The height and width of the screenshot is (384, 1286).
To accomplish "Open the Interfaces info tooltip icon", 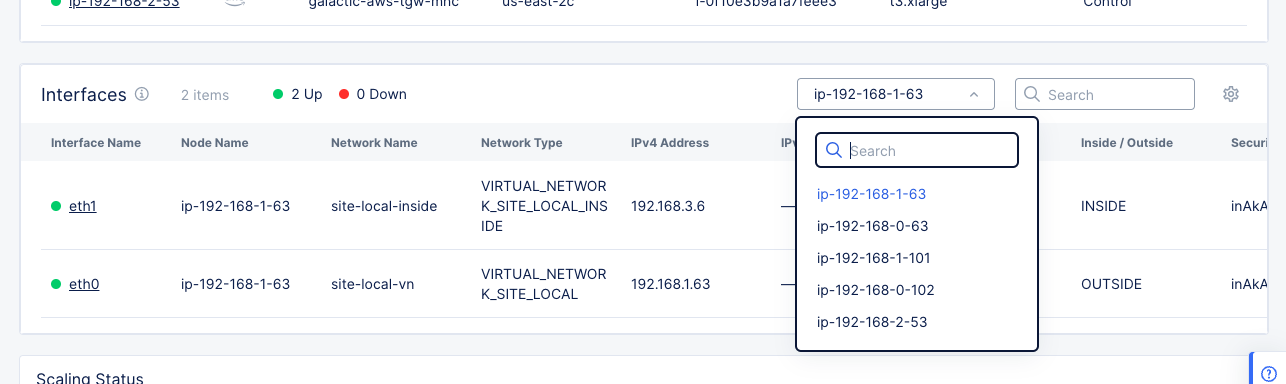I will [142, 94].
